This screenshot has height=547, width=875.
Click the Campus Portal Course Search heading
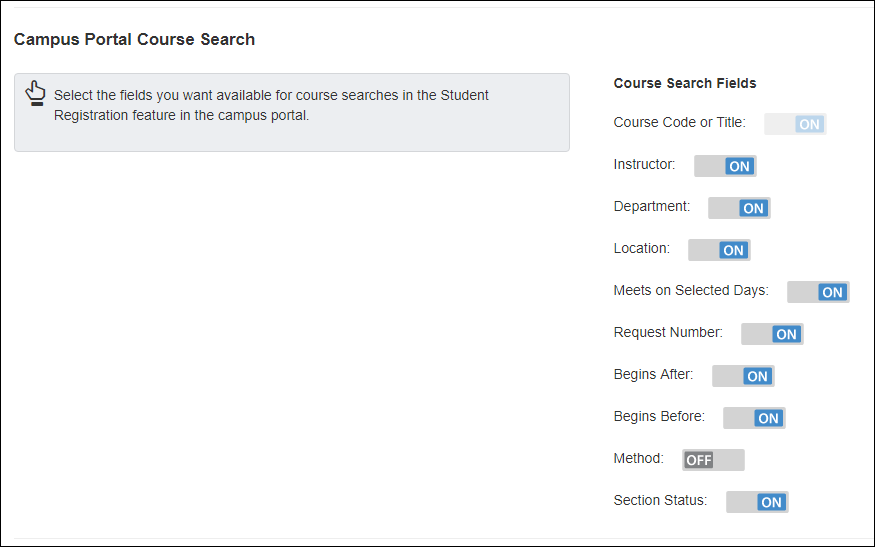click(134, 40)
